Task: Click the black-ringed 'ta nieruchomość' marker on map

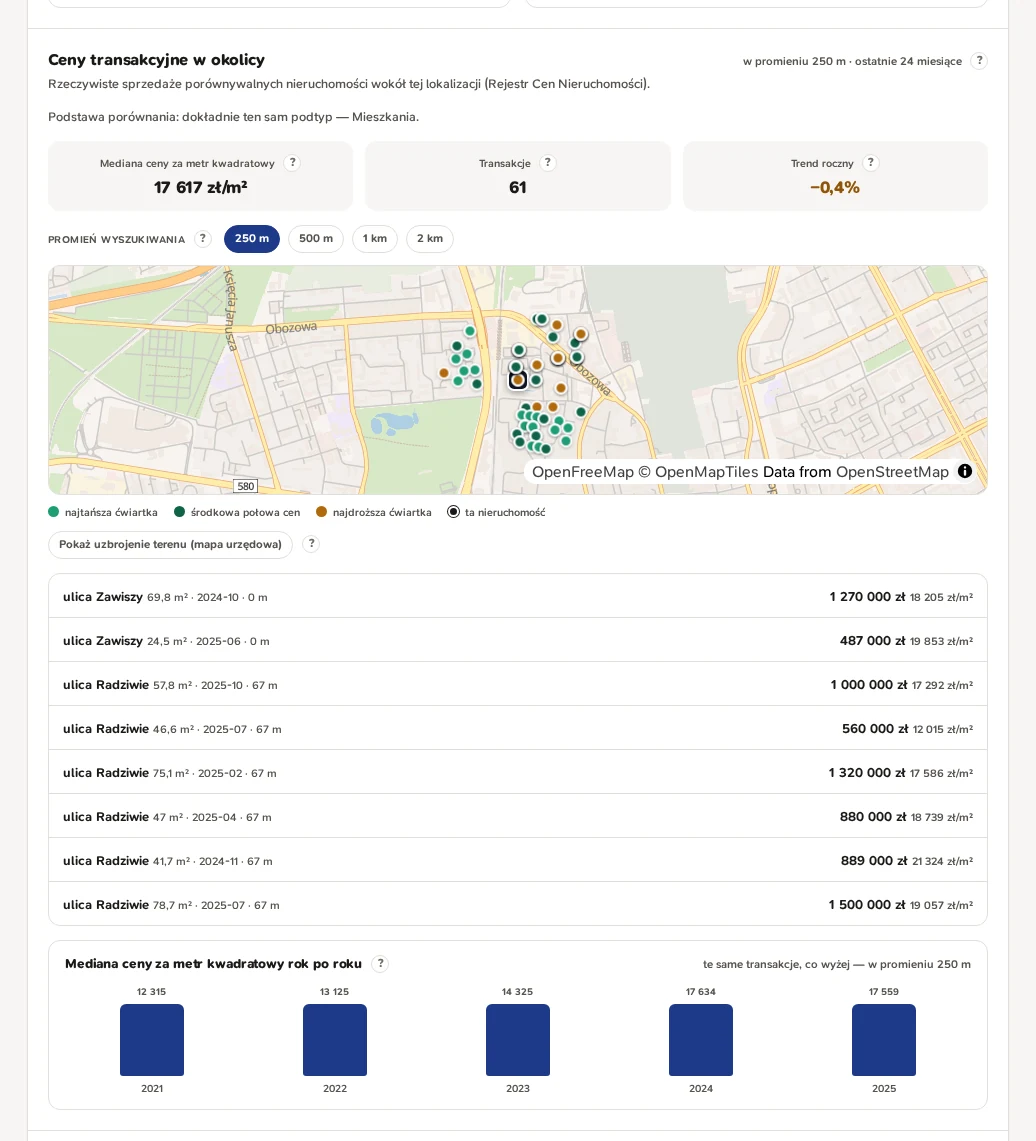Action: [517, 380]
